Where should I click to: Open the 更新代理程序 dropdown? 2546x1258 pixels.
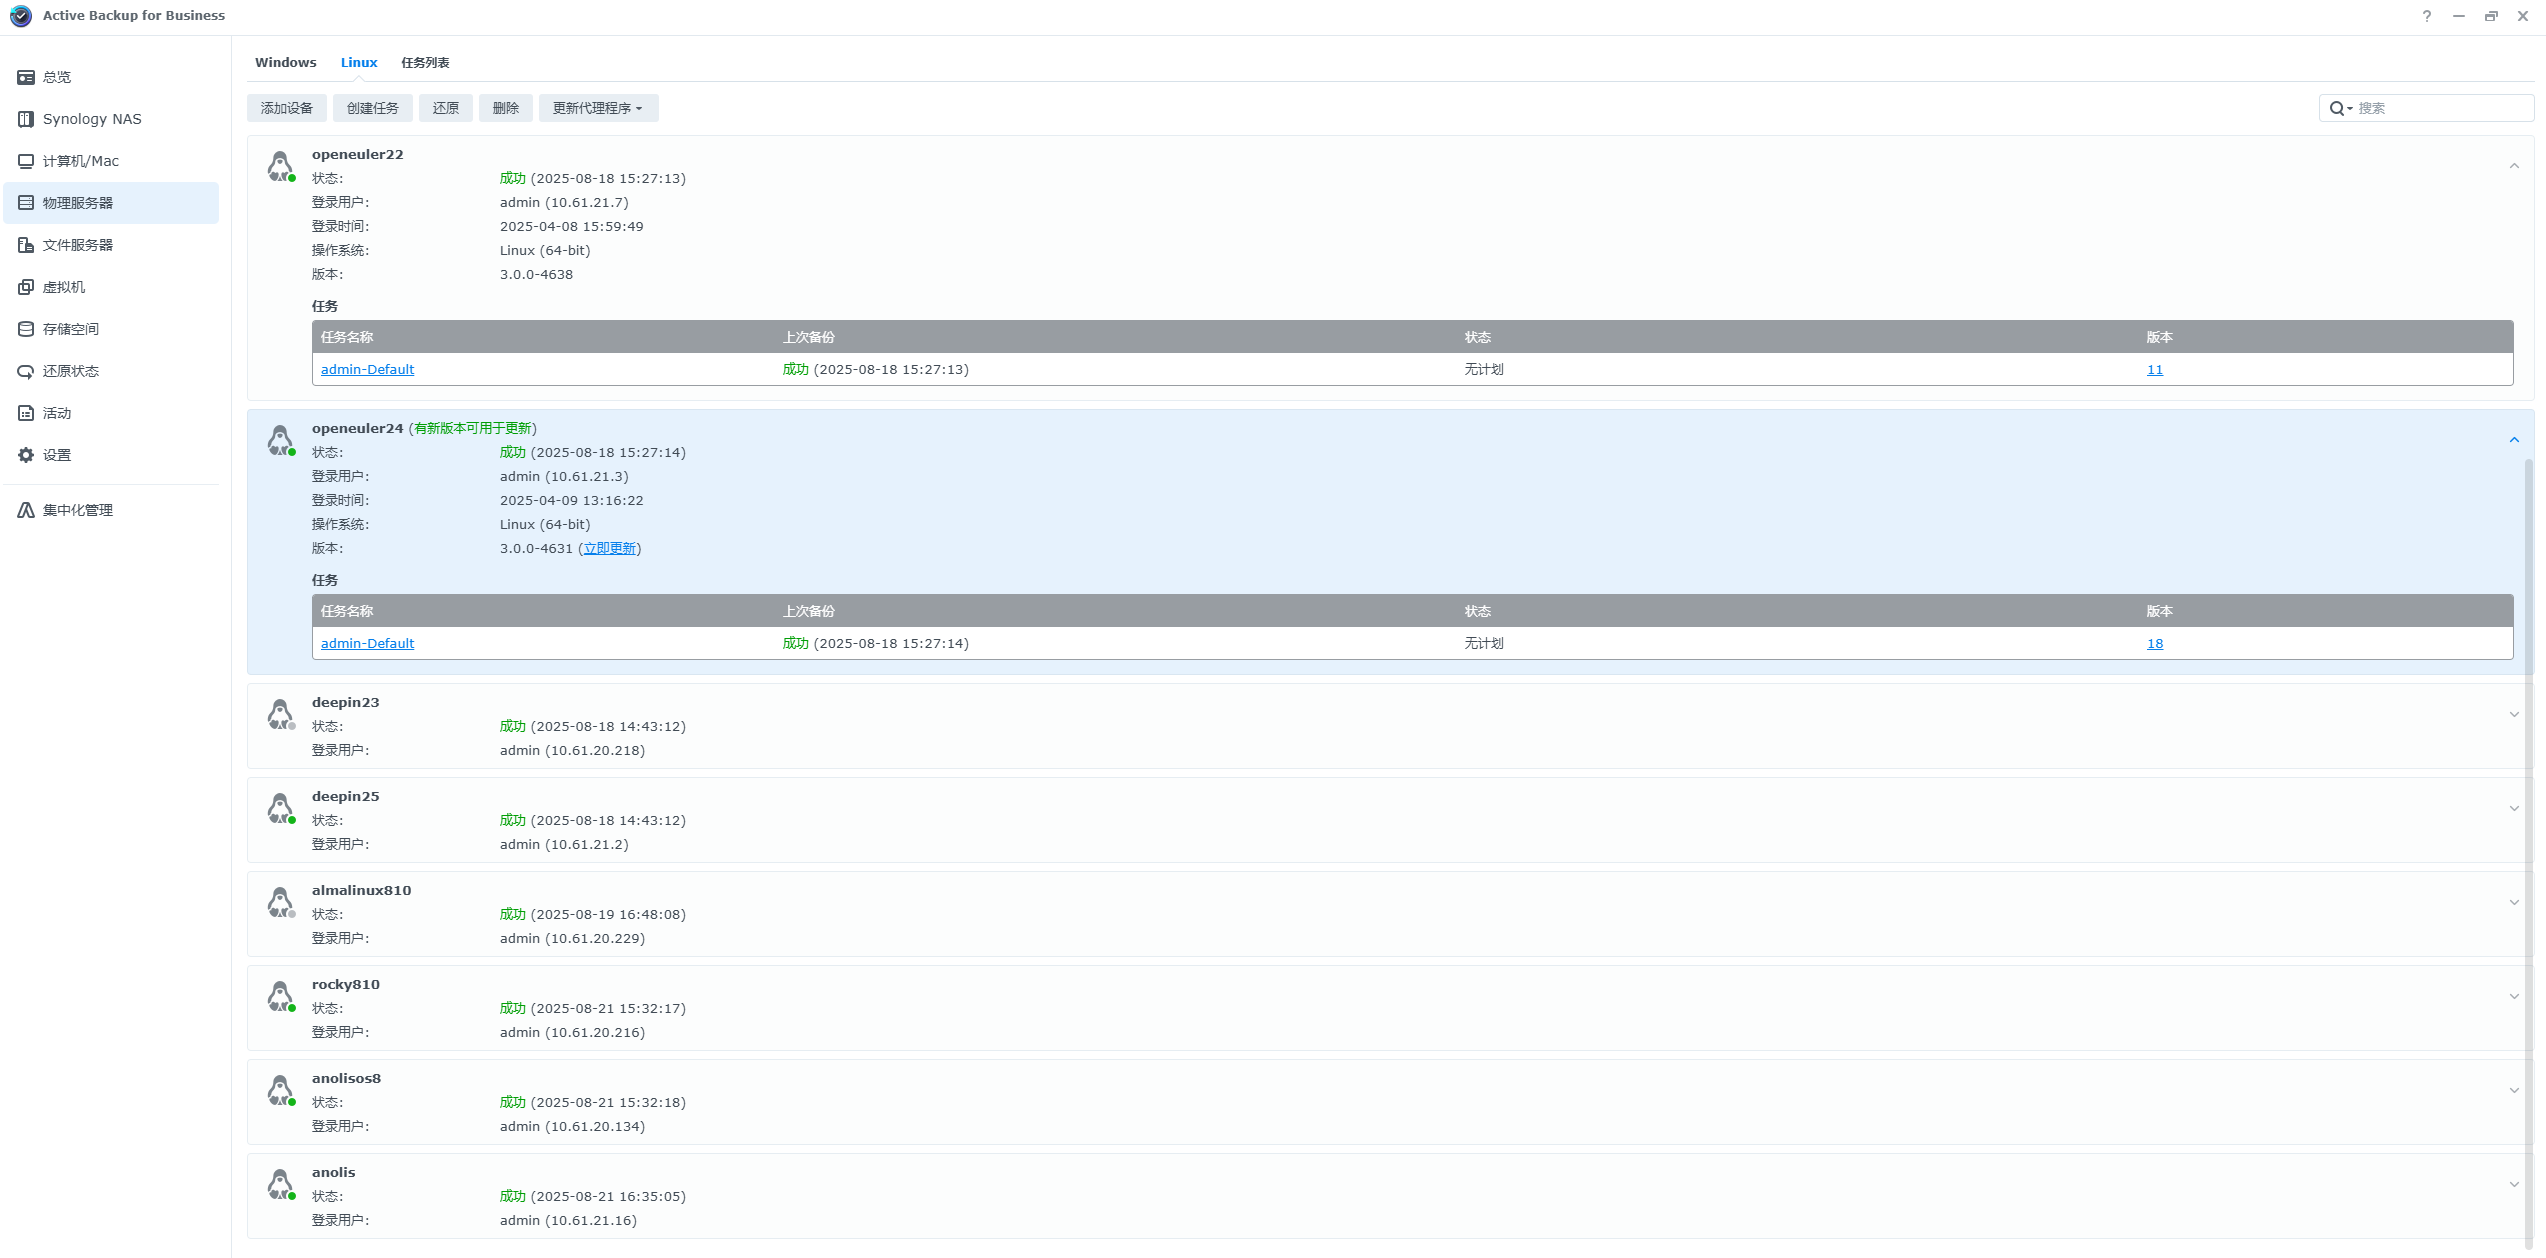[598, 108]
